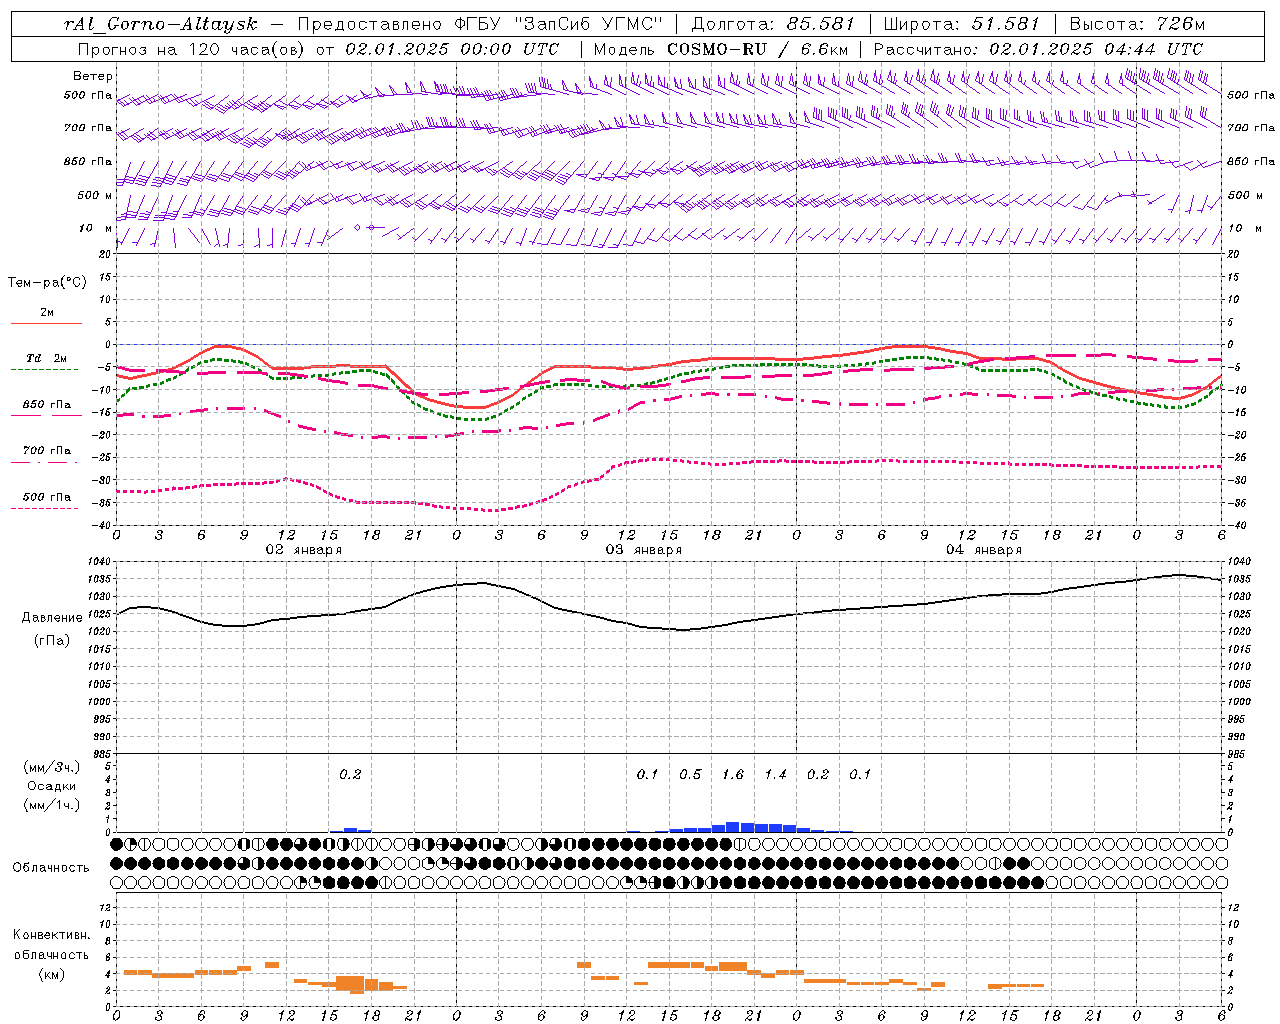Click the Прогноз на 120 часа(ов) text
The image size is (1280, 1024).
tap(193, 49)
